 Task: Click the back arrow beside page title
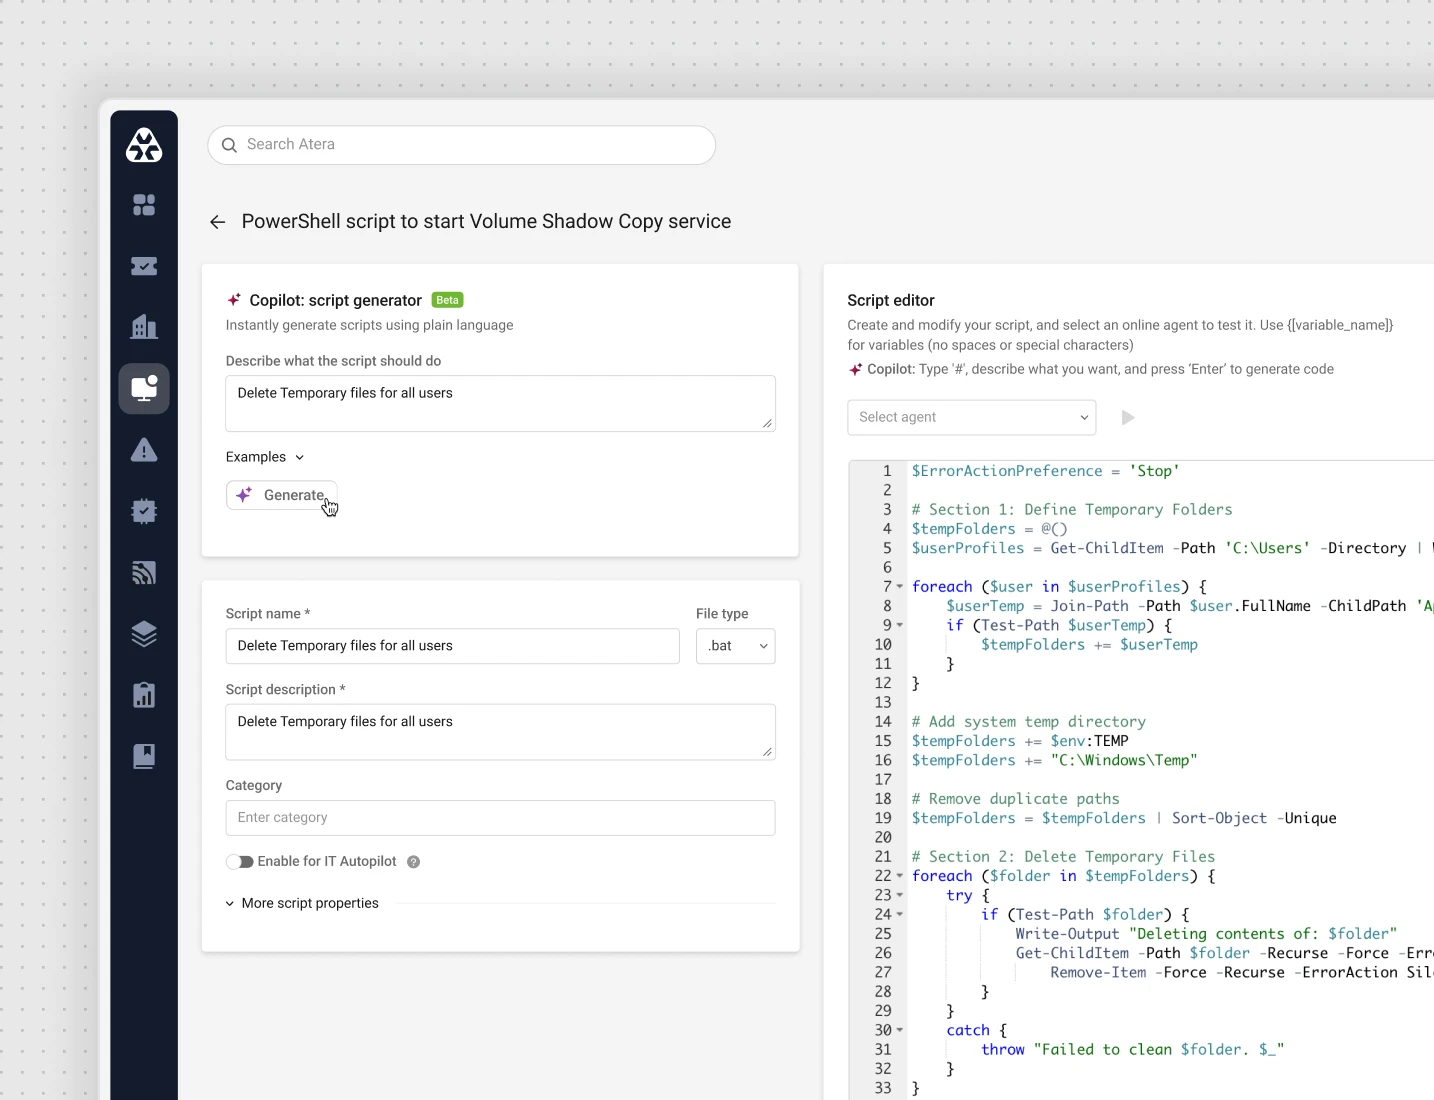218,222
